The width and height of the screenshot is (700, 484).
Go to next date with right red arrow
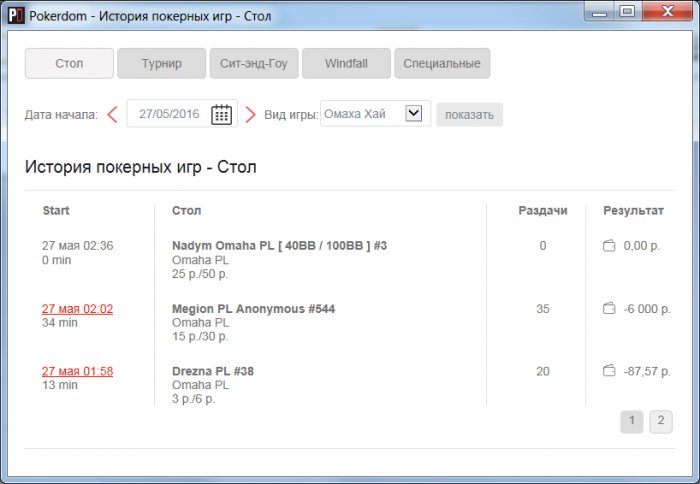point(250,114)
